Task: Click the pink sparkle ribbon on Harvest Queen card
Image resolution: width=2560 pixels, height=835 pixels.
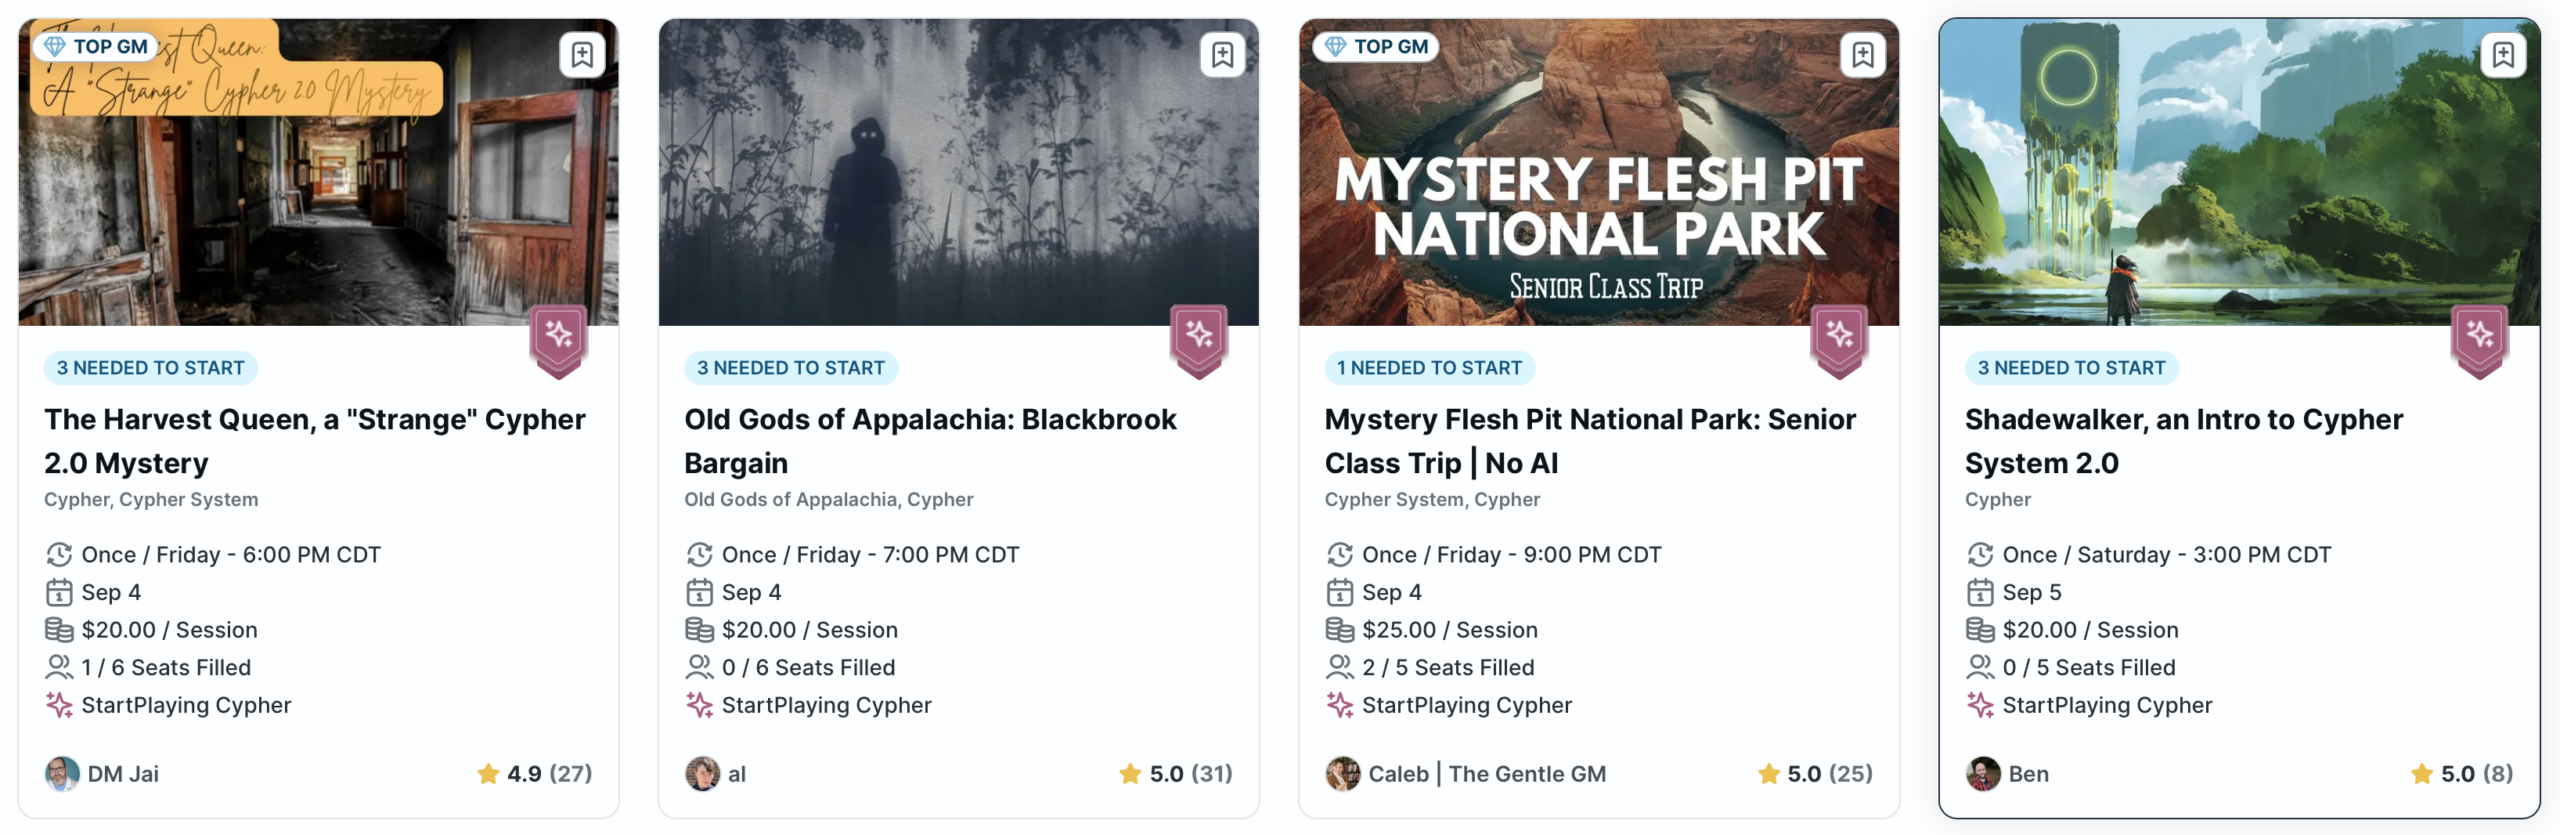Action: (558, 341)
